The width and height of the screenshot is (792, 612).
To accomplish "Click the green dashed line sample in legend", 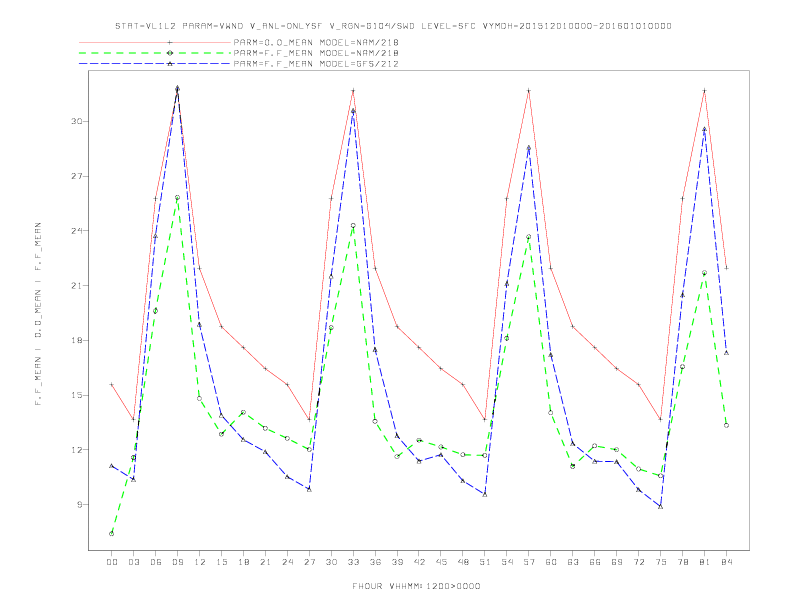I will [x=155, y=53].
